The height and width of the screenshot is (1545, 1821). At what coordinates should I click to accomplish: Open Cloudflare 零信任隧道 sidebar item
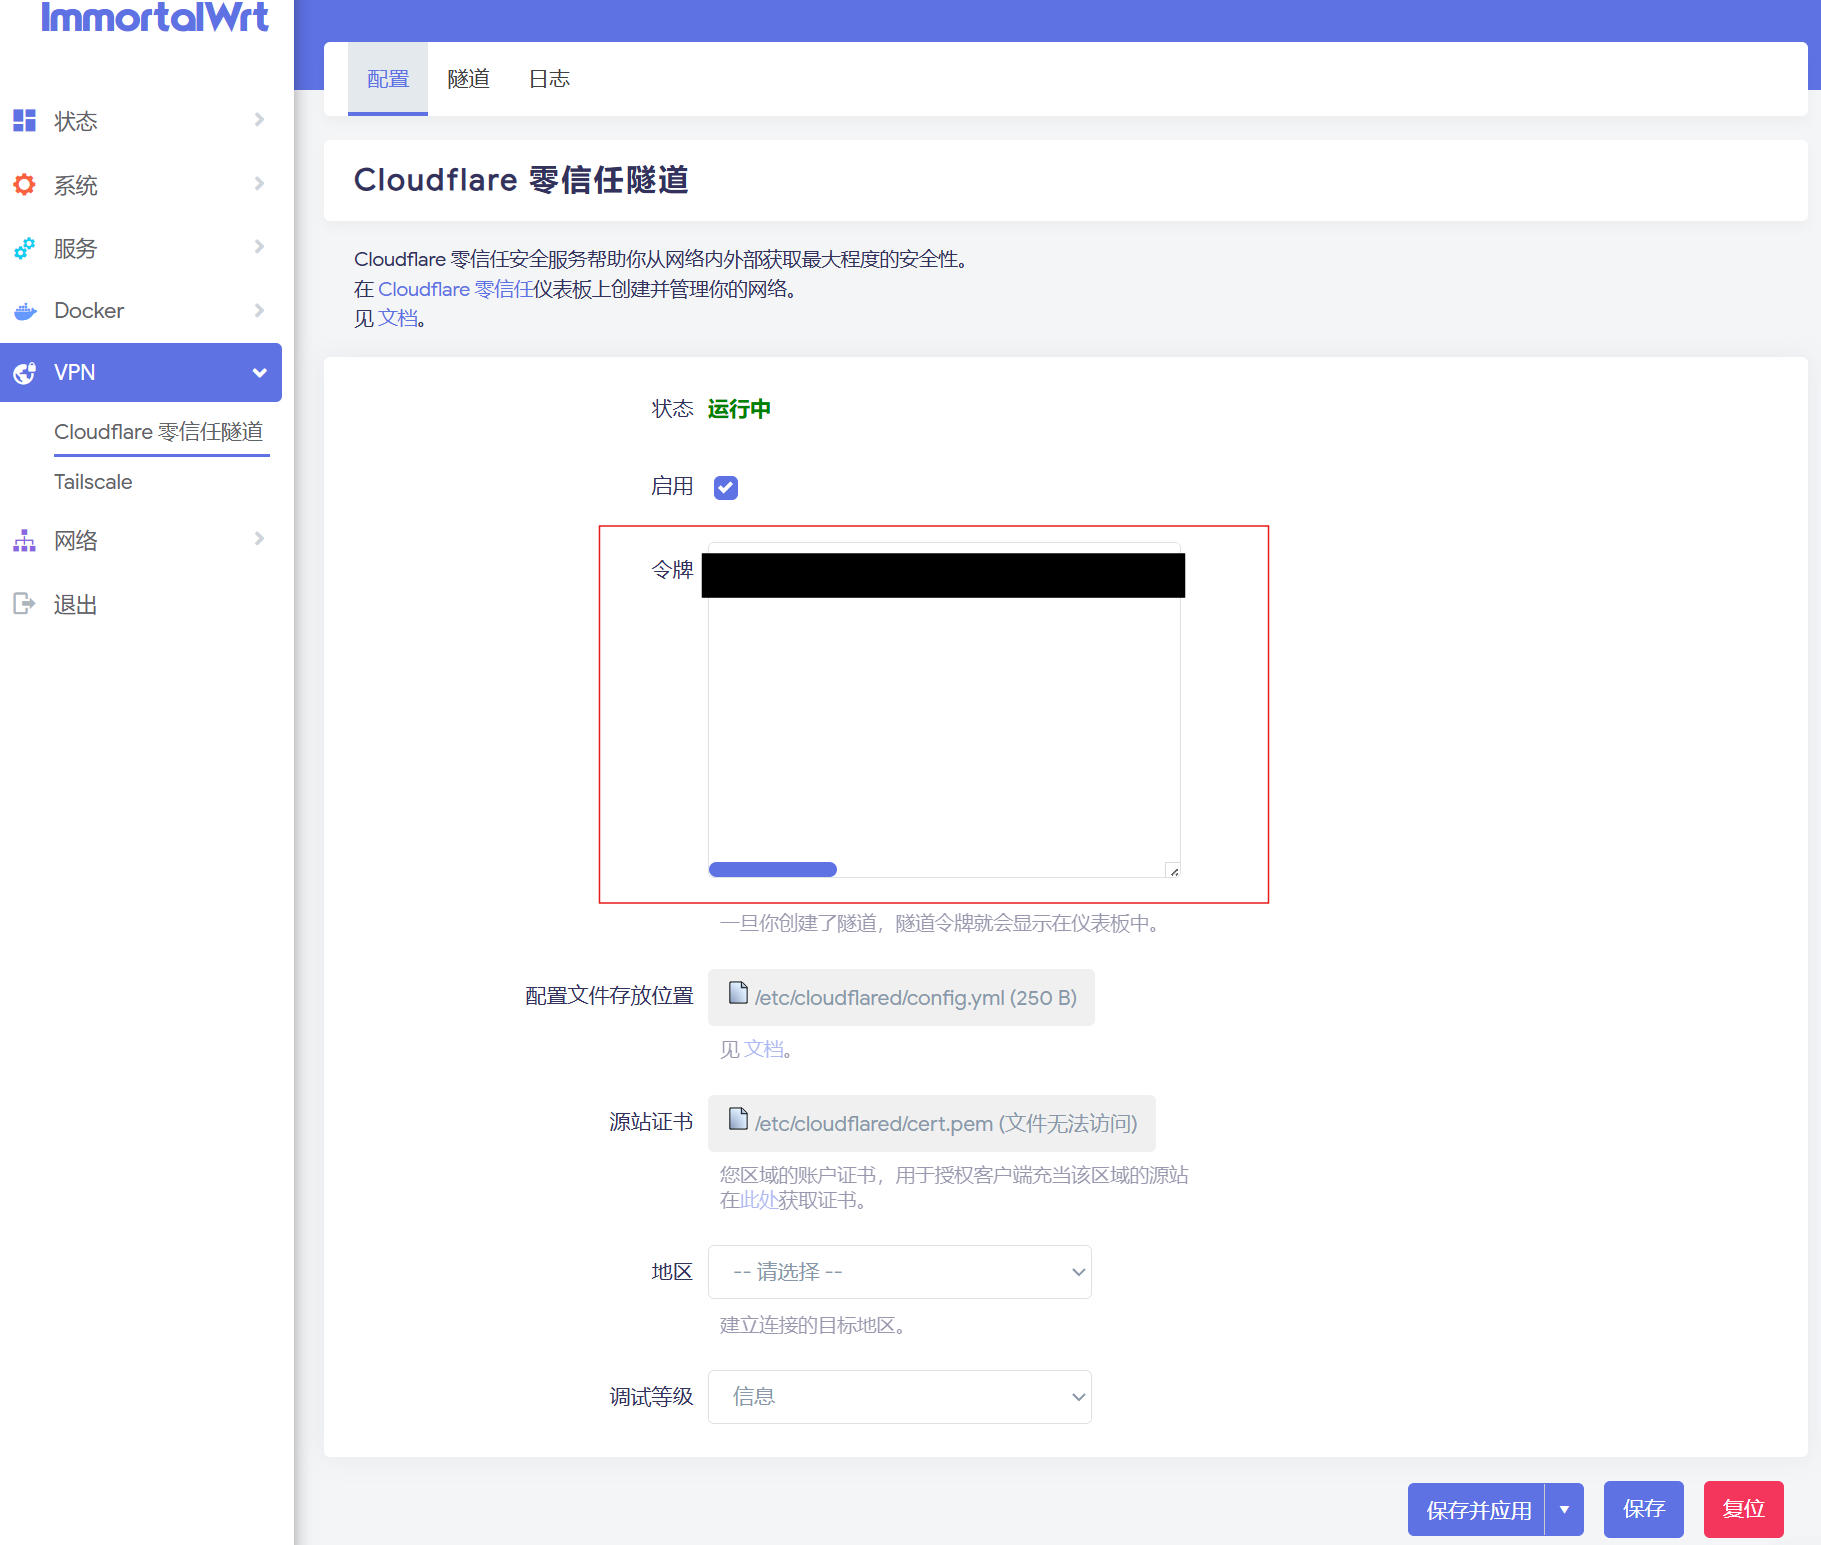pos(159,432)
